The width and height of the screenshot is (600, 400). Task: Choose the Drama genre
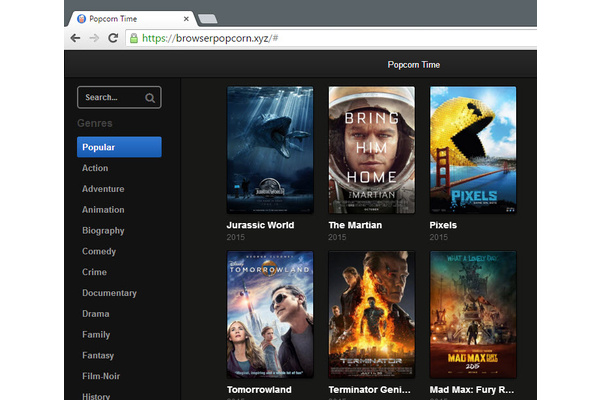click(96, 314)
